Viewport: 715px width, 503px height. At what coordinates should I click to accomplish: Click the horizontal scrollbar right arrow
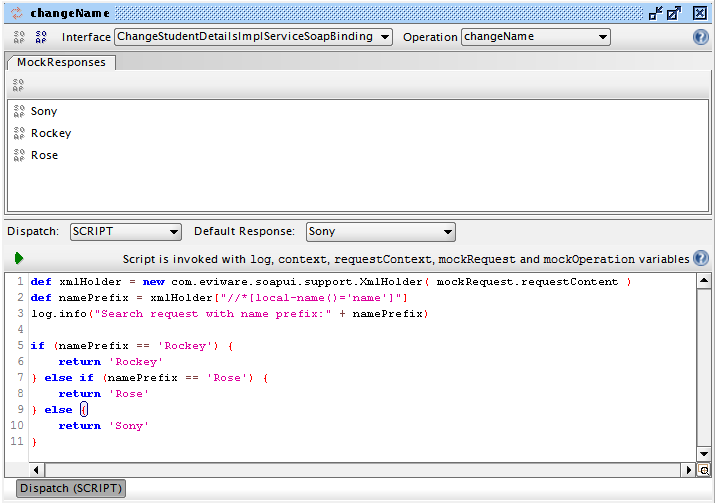(x=688, y=469)
